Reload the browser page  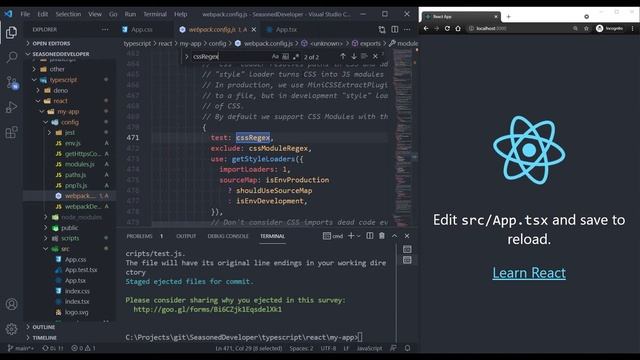(447, 28)
